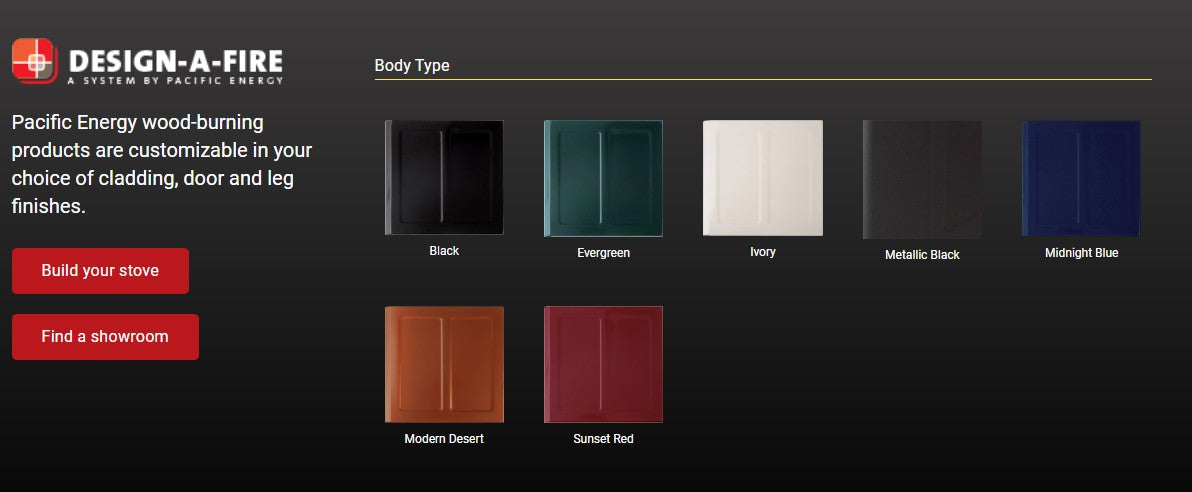This screenshot has height=492, width=1192.
Task: Click the Sunset Red label text
Action: click(x=604, y=439)
